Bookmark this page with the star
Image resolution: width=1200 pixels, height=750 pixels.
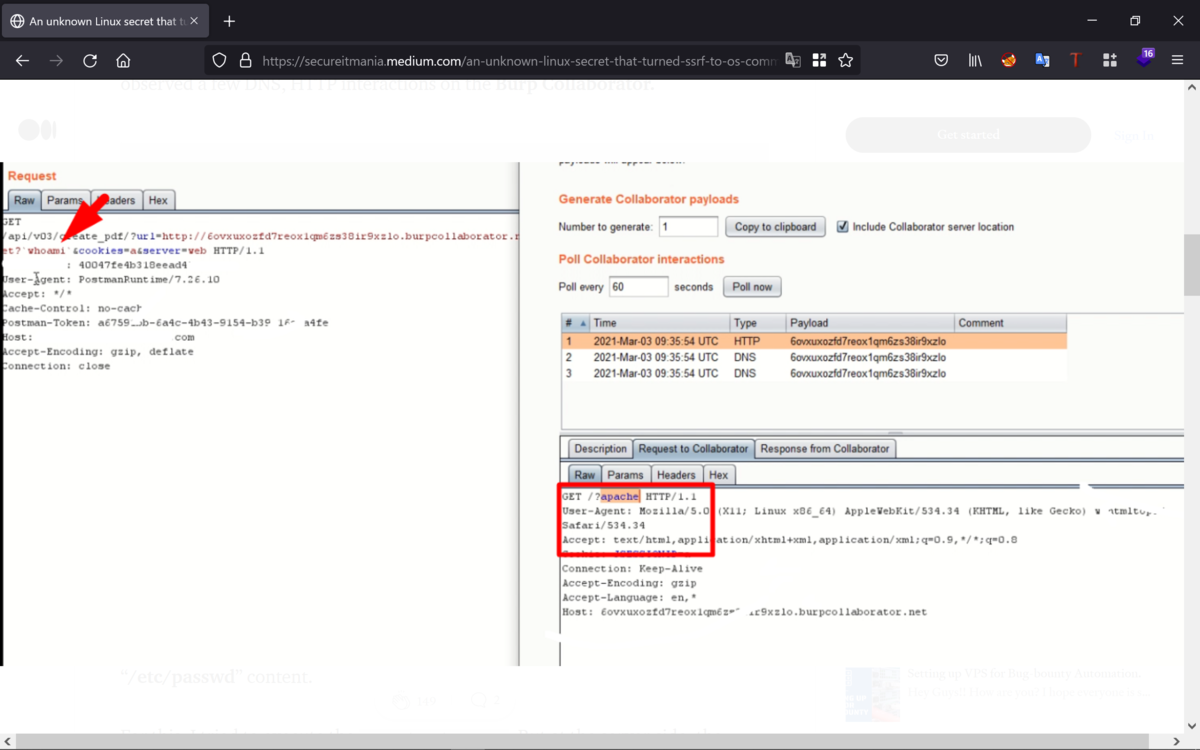(846, 61)
